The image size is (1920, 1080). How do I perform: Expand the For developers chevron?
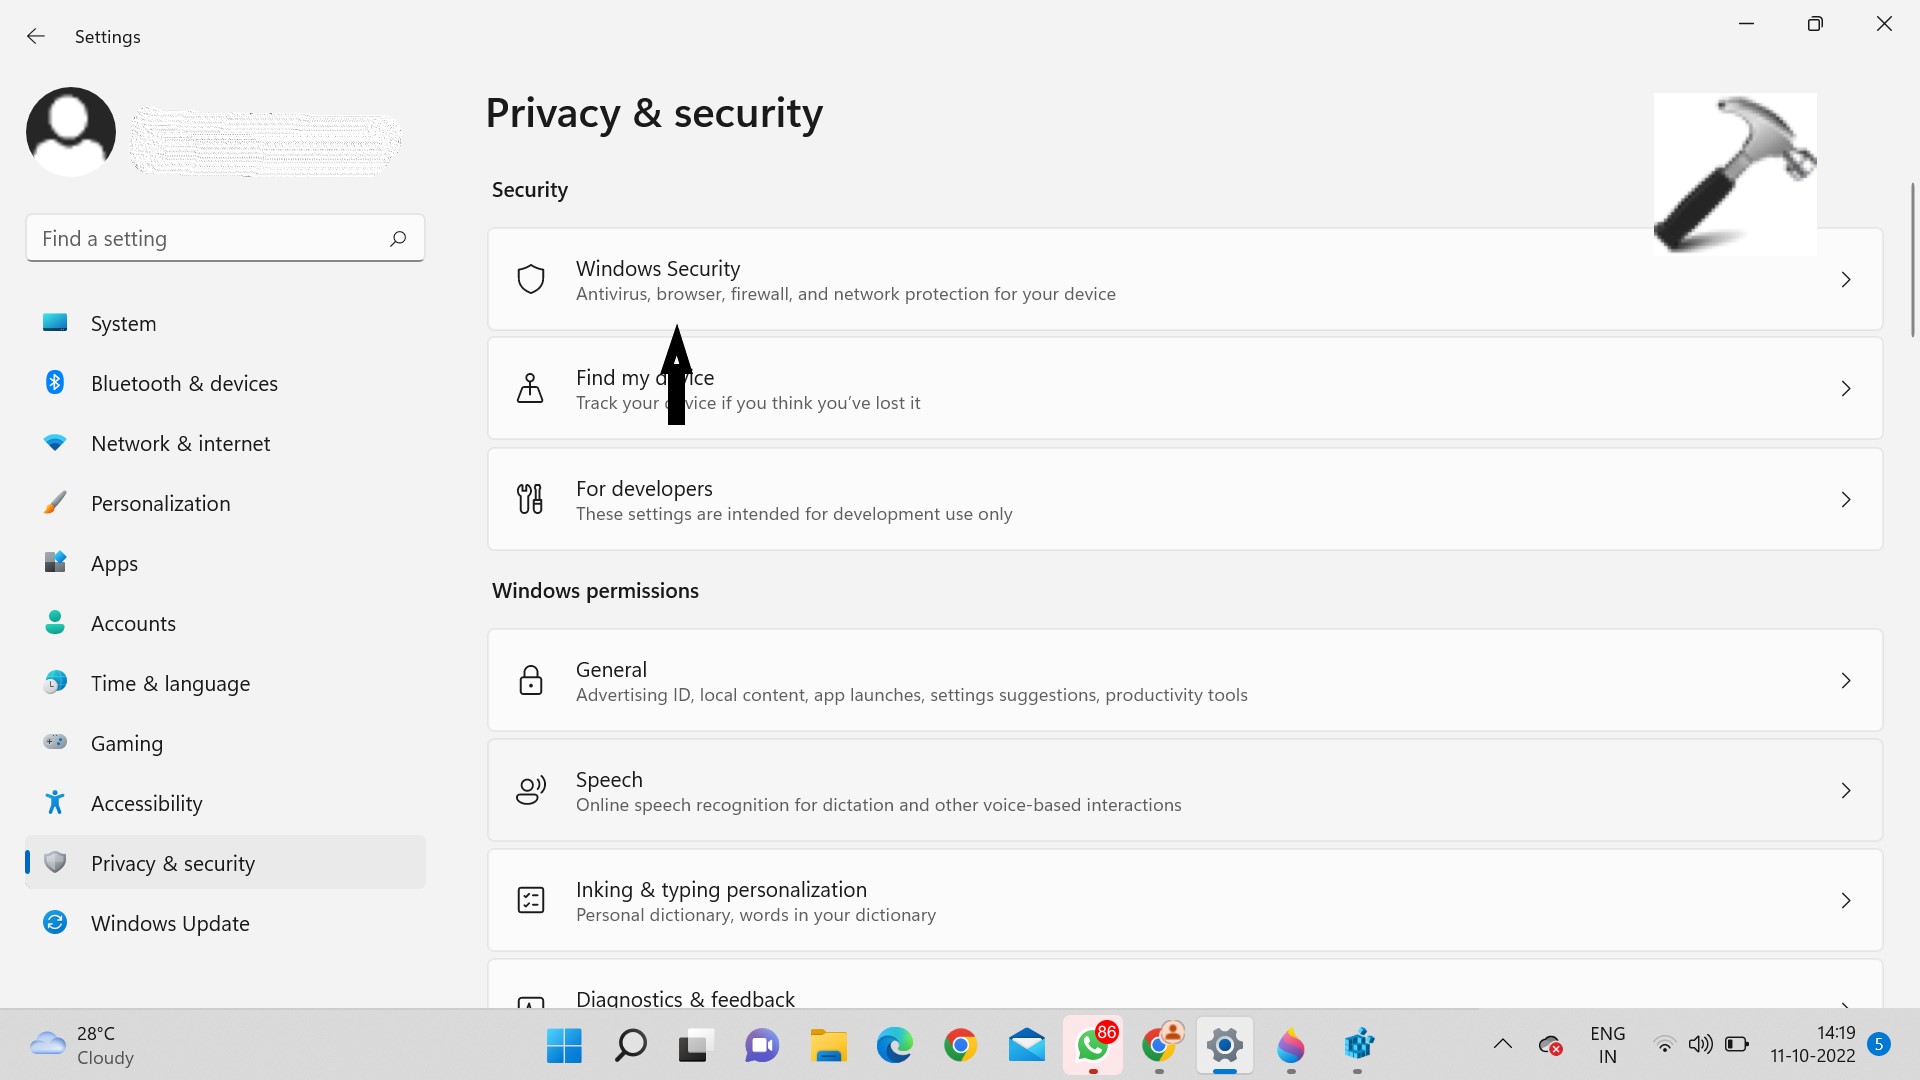(1846, 500)
